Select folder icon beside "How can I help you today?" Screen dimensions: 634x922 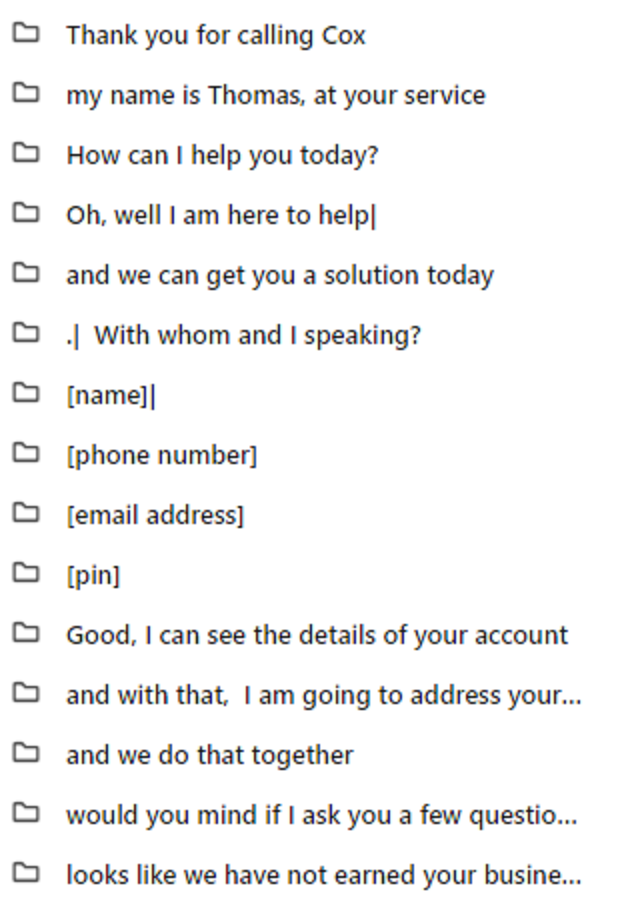coord(26,153)
